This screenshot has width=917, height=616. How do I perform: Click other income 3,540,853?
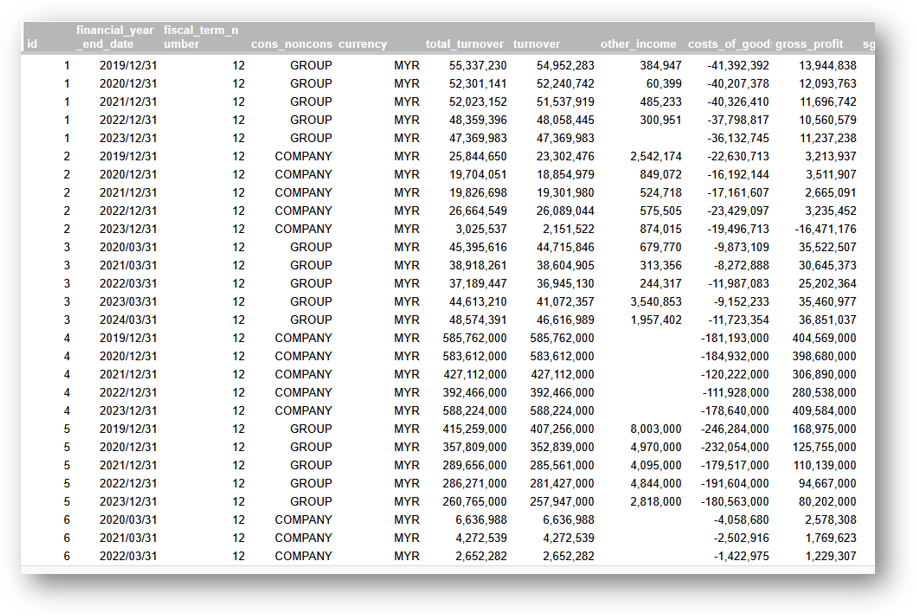(656, 301)
